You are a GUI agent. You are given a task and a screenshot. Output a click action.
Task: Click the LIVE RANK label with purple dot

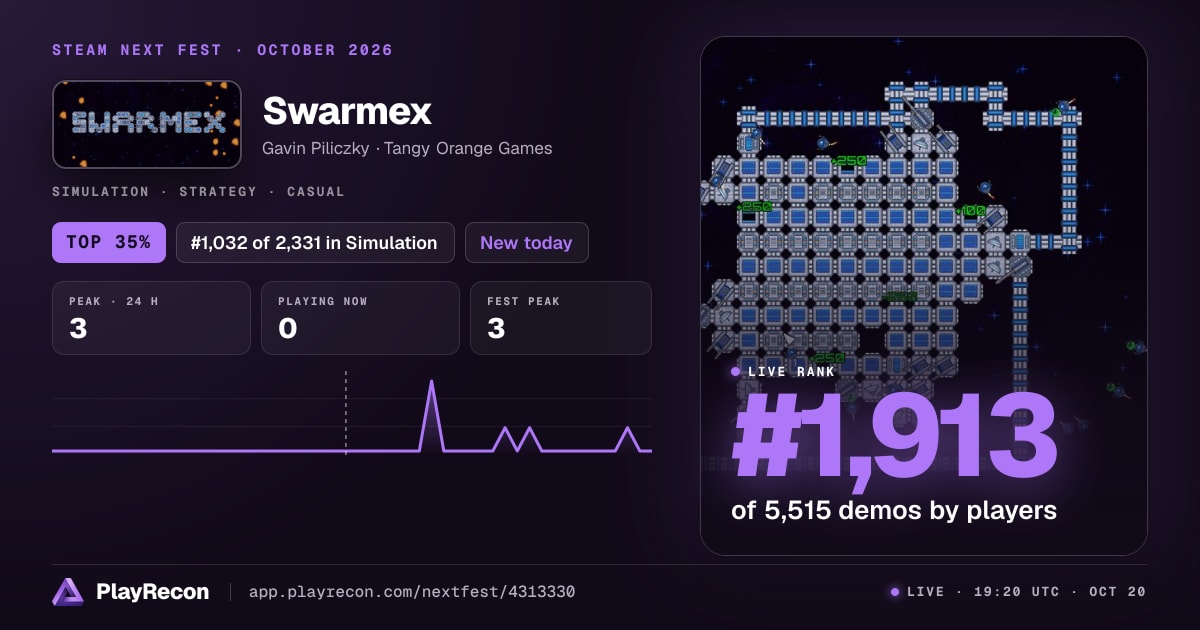pyautogui.click(x=782, y=372)
